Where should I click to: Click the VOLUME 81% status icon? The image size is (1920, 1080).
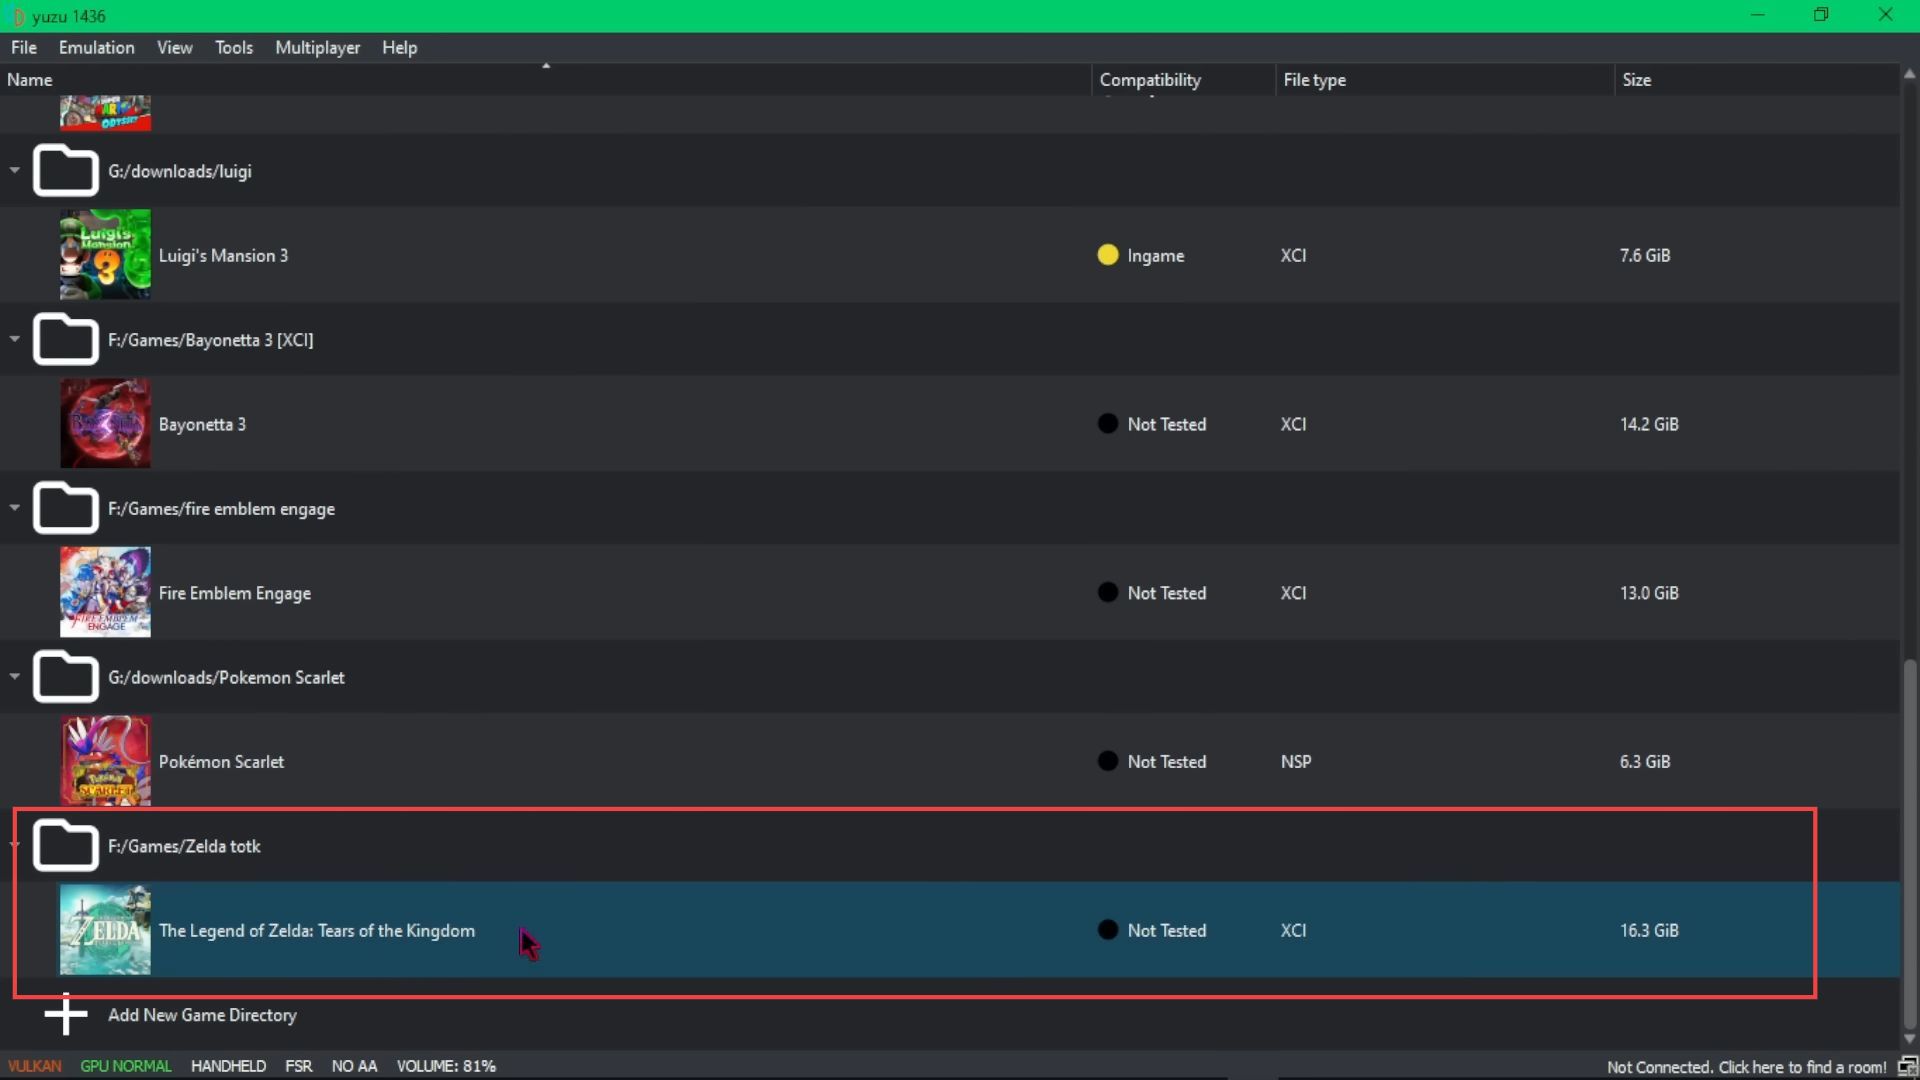[x=446, y=1065]
